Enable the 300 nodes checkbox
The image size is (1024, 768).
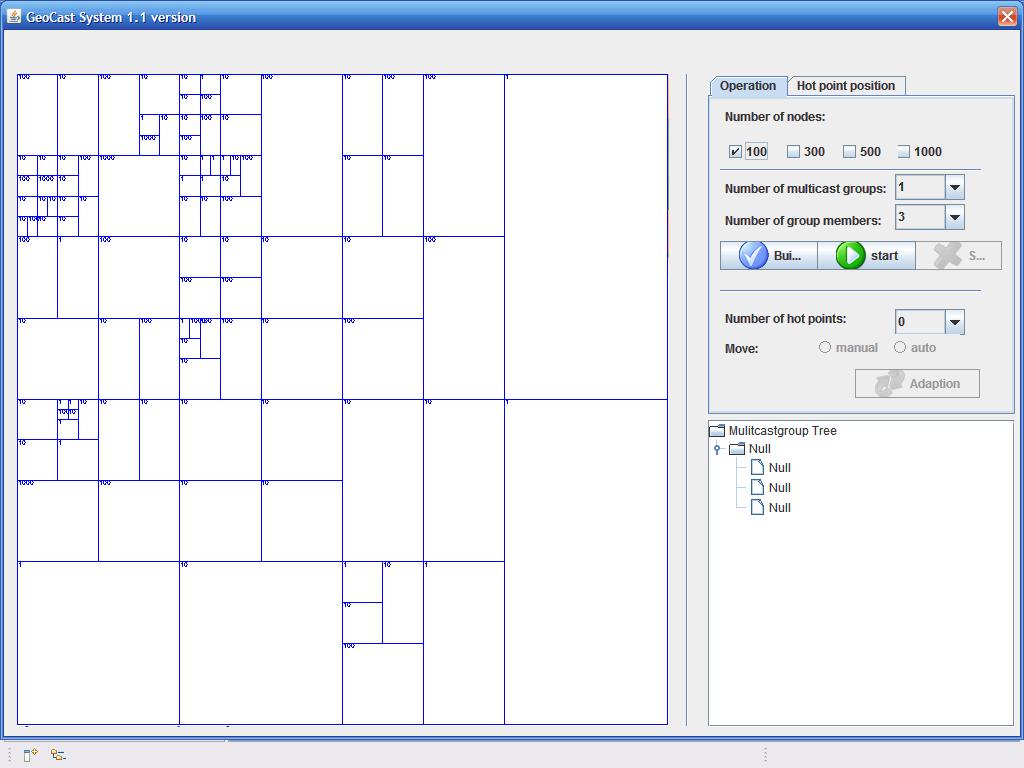794,152
